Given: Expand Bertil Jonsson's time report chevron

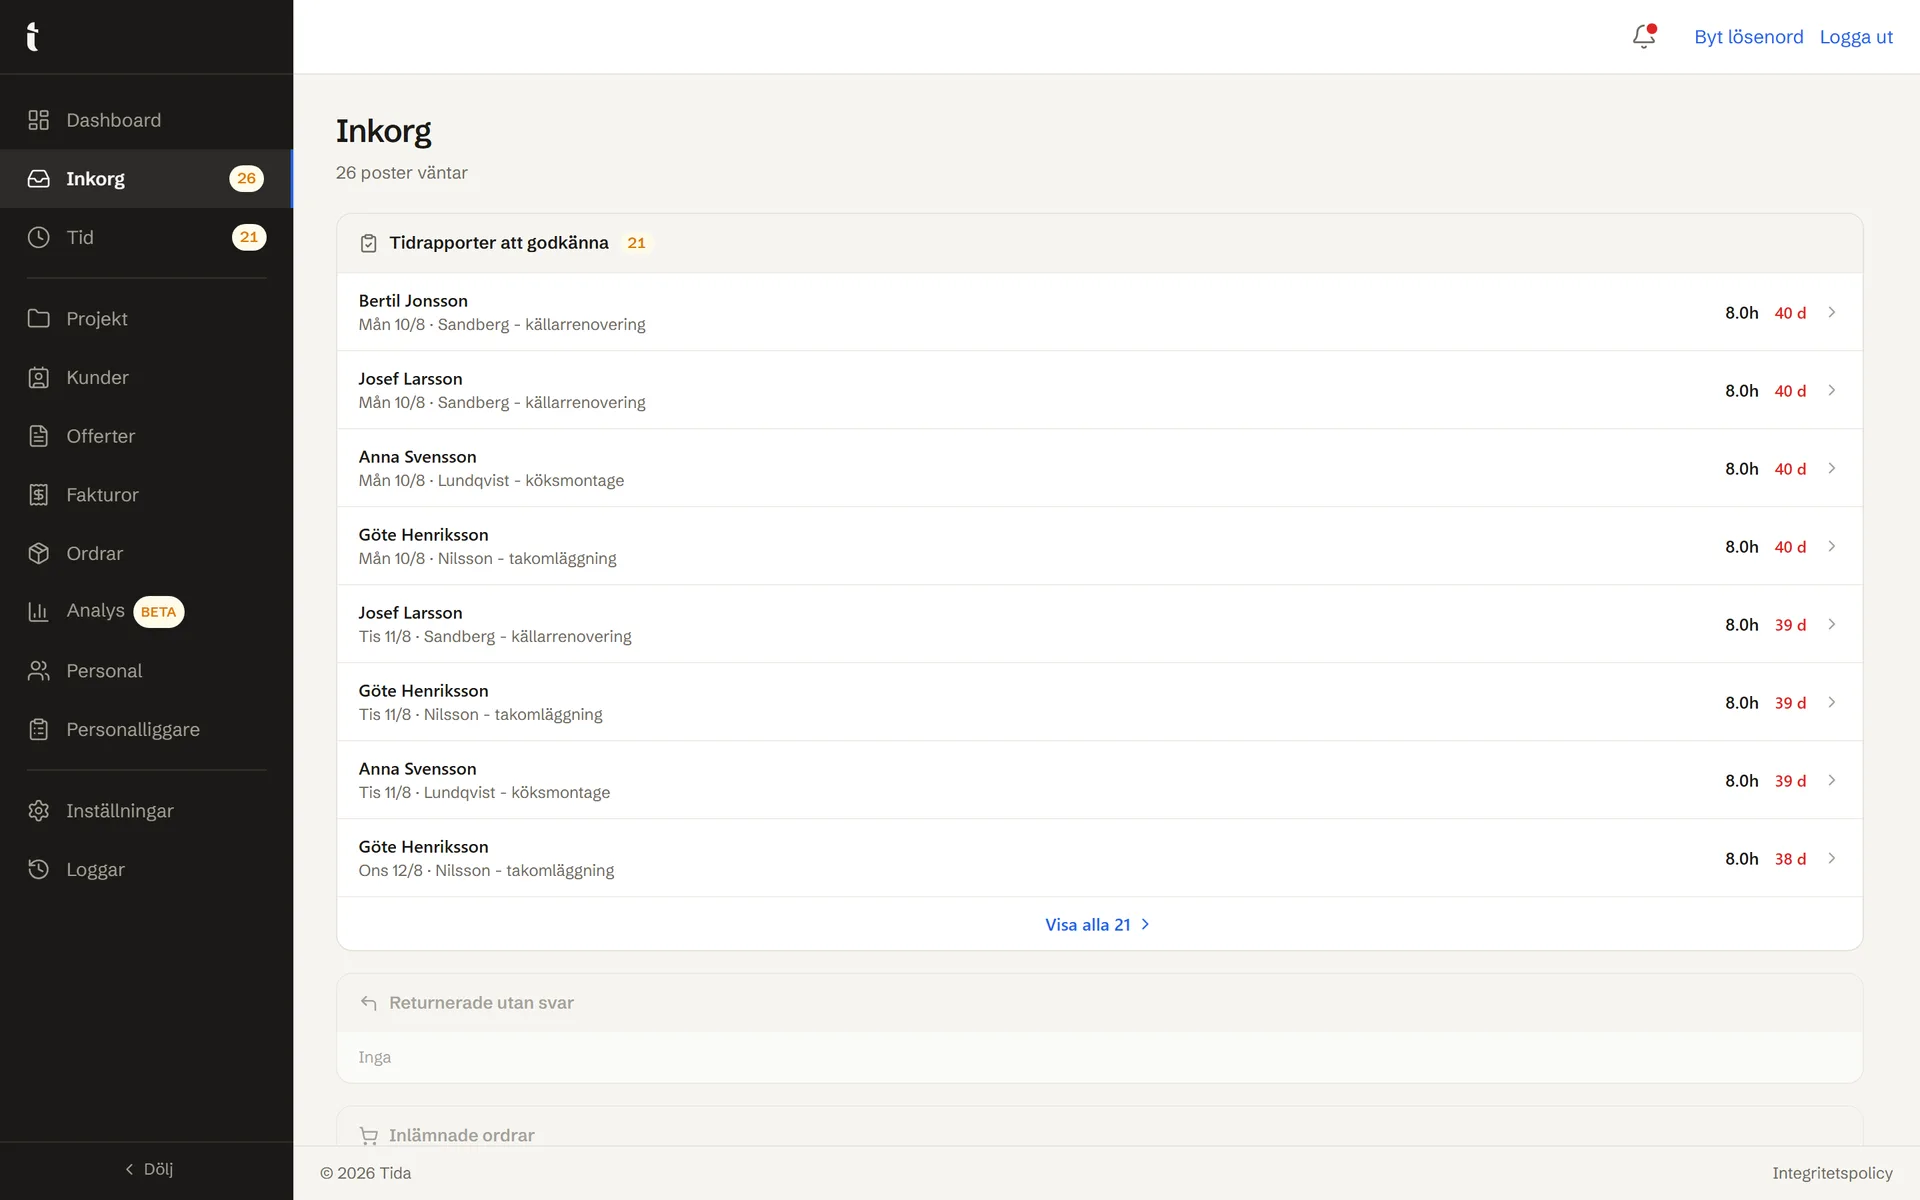Looking at the screenshot, I should click(x=1832, y=312).
